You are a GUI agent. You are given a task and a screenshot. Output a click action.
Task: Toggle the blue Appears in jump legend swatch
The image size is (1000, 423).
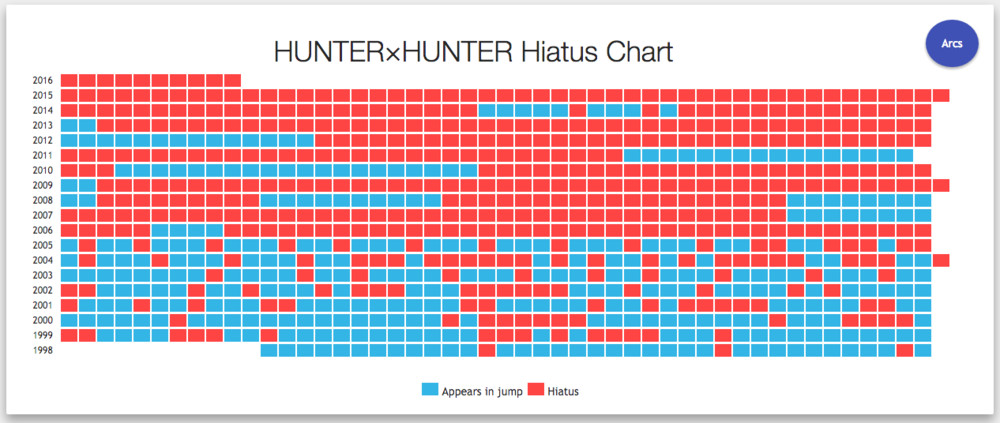(430, 390)
